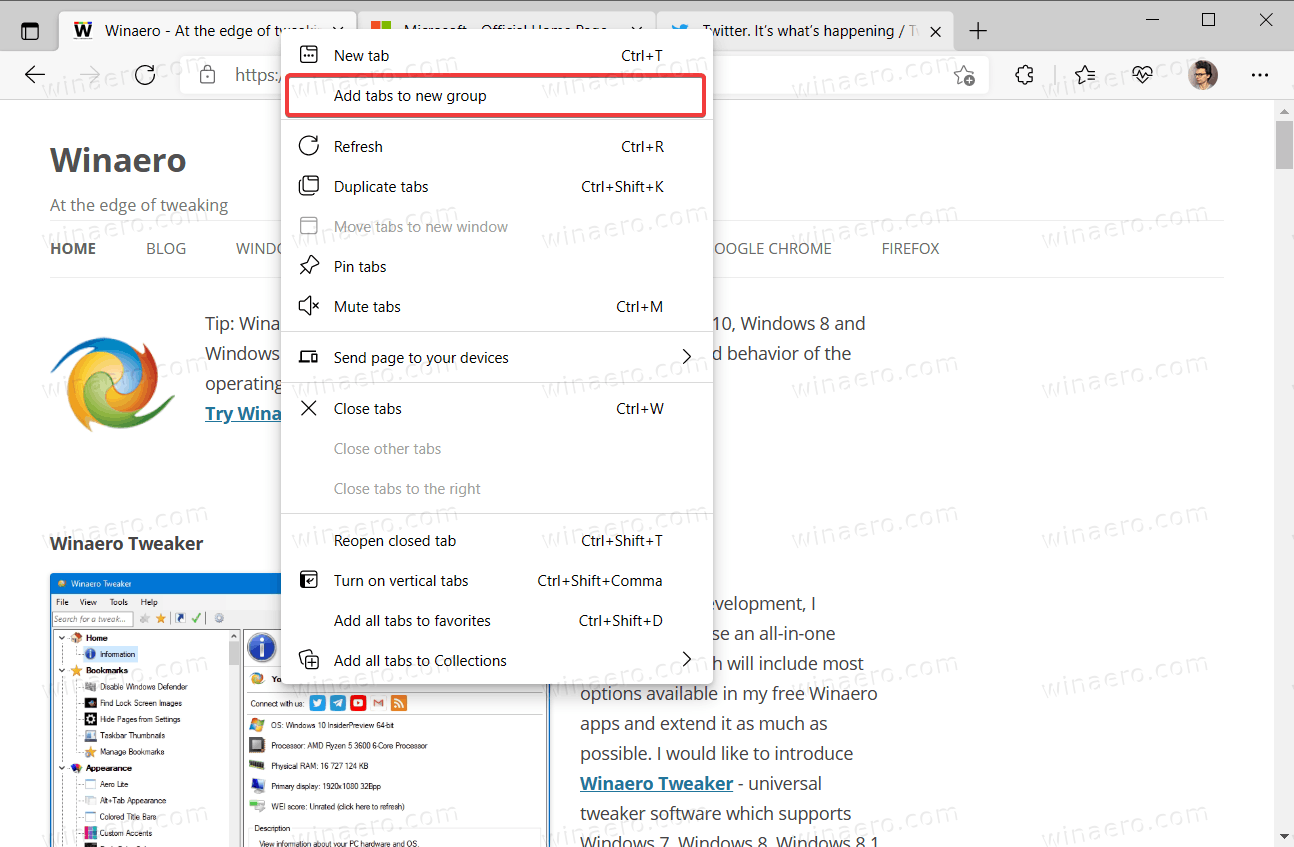Add this page to favorites star icon
Screen dimensions: 1294x847
pos(964,75)
